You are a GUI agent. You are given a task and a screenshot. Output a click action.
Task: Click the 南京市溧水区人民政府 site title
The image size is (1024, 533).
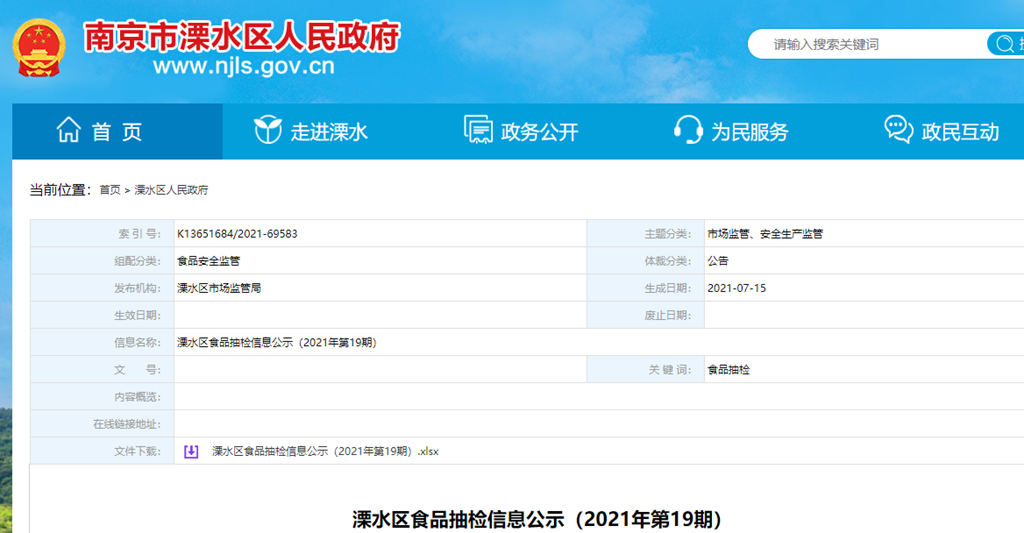pos(241,37)
